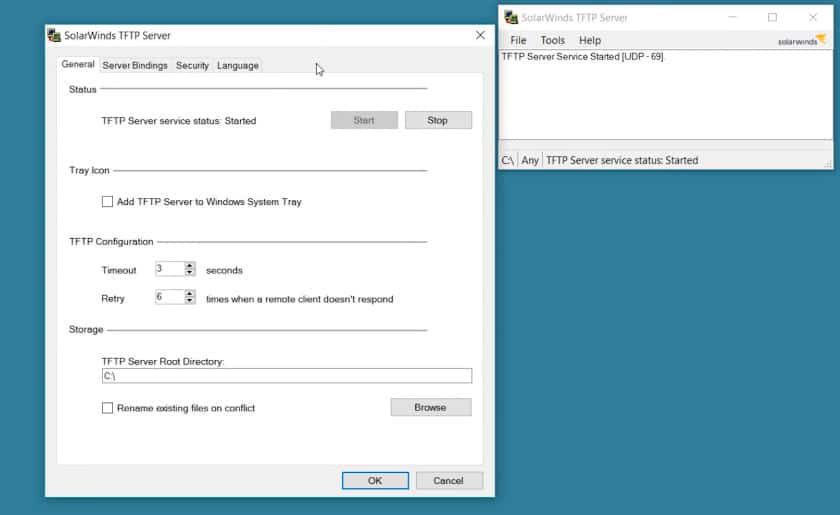
Task: Click the TFTP Server Root Directory field
Action: pos(287,376)
